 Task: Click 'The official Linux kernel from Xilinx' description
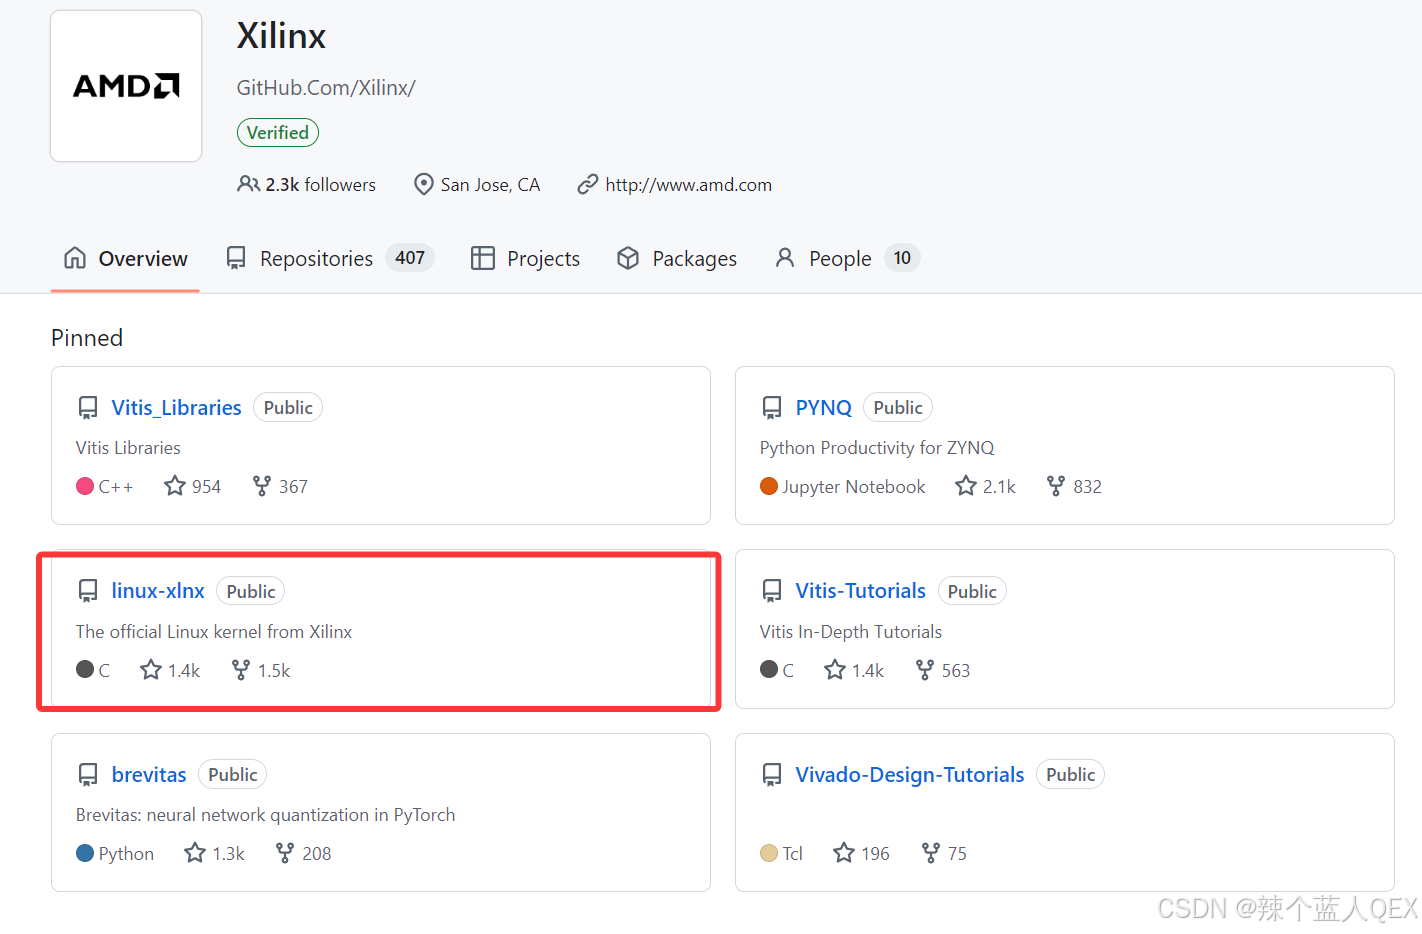214,632
